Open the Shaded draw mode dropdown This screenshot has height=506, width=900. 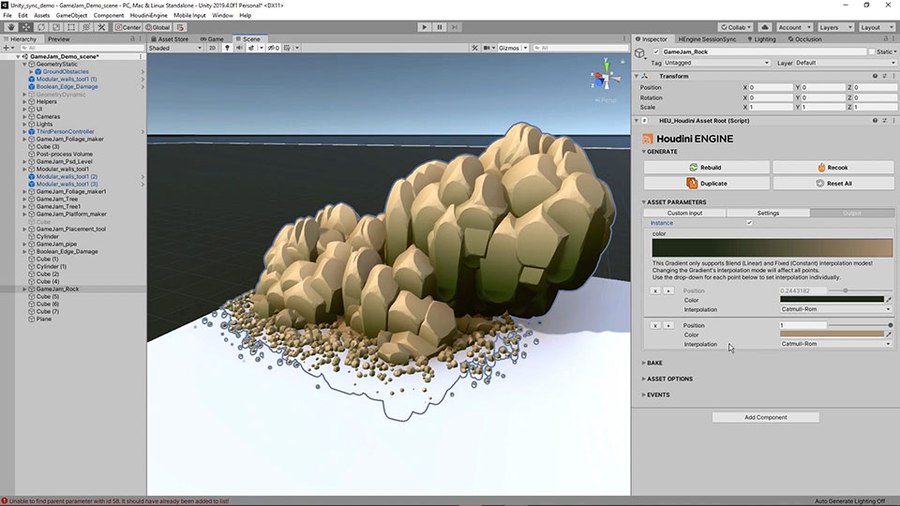pyautogui.click(x=175, y=48)
